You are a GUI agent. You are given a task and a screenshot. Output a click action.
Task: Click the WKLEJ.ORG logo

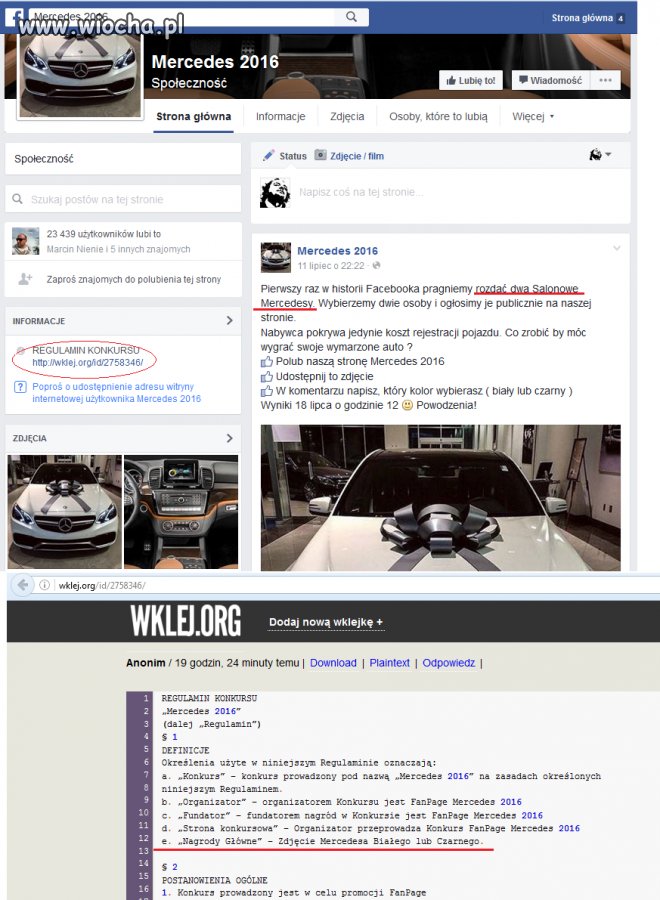click(185, 621)
